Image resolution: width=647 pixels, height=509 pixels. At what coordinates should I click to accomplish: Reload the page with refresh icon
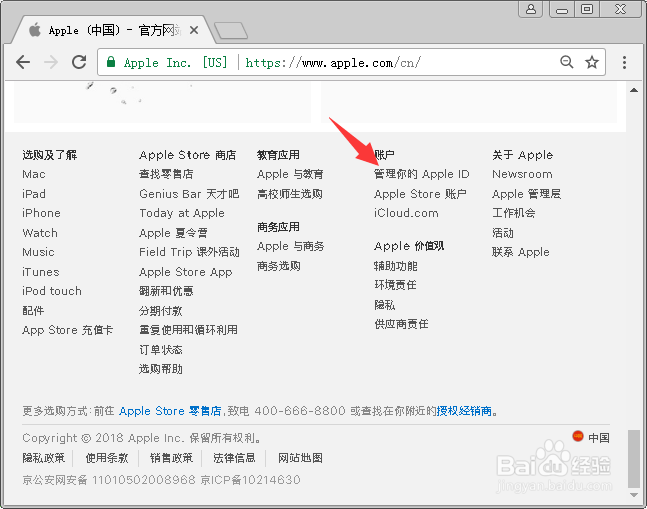(x=79, y=62)
